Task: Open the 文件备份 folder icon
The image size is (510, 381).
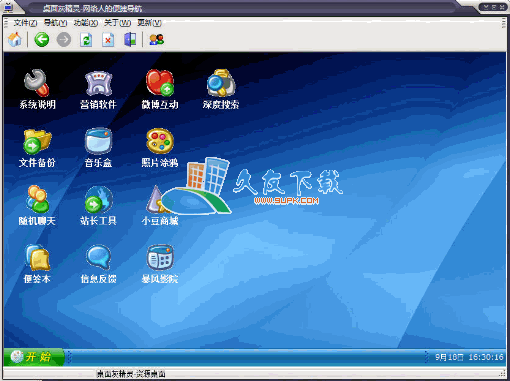Action: [x=37, y=141]
